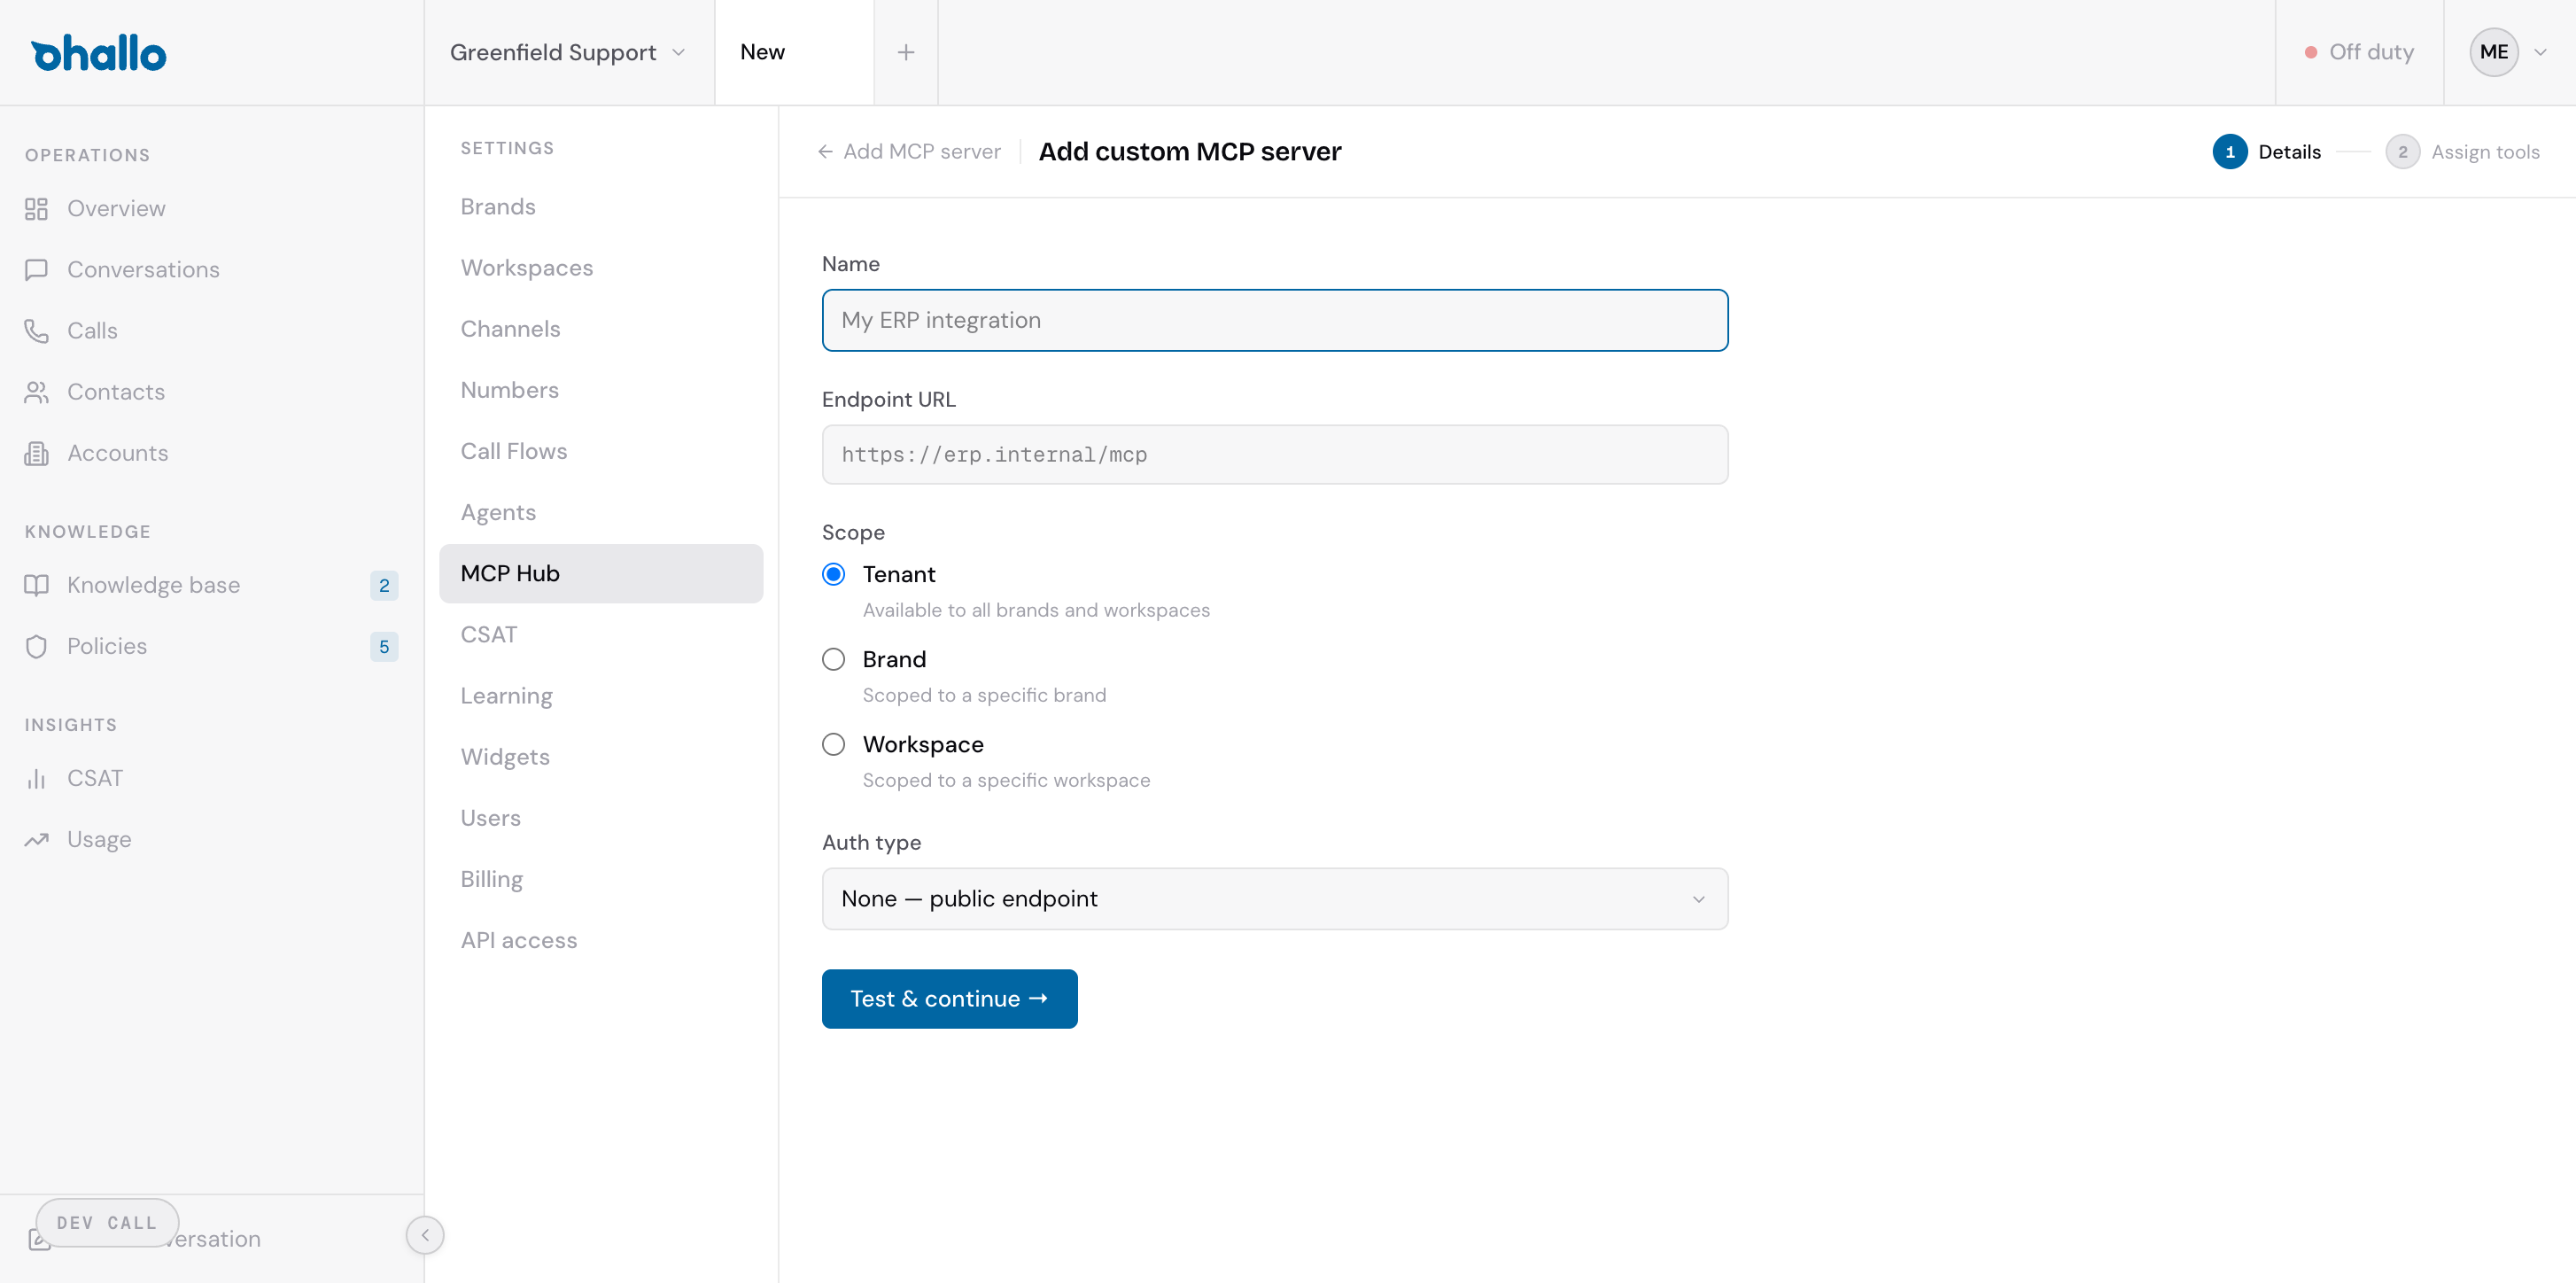Open Channels settings
Image resolution: width=2576 pixels, height=1283 pixels.
tap(601, 328)
